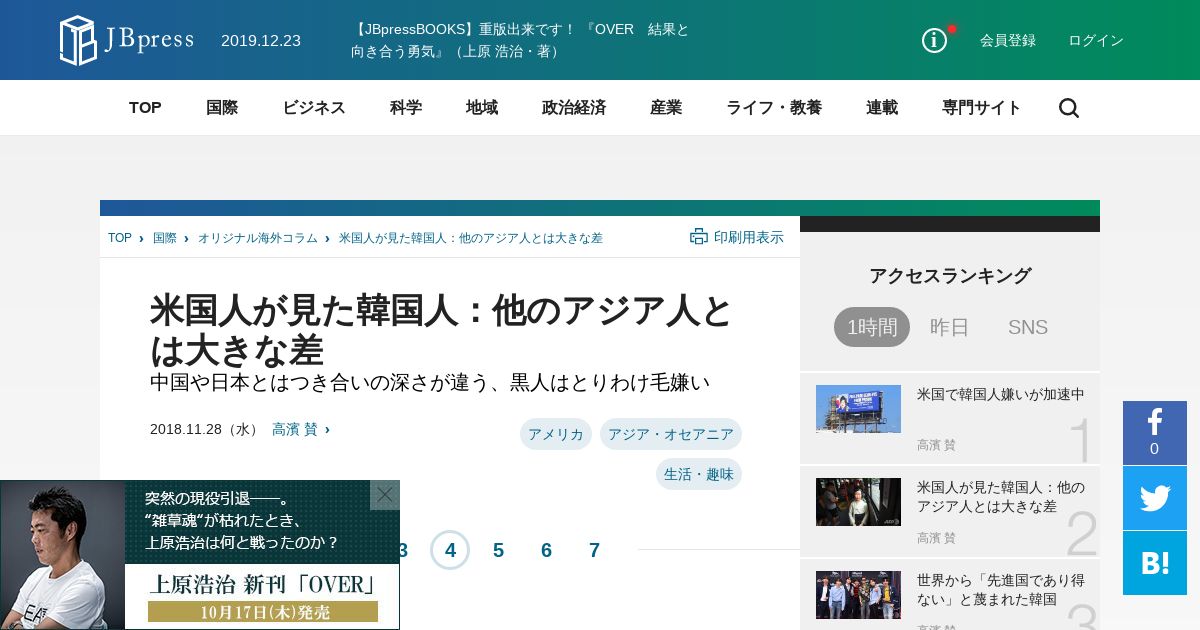This screenshot has height=630, width=1200.
Task: Go to current page 4 in pagination
Action: coord(450,550)
